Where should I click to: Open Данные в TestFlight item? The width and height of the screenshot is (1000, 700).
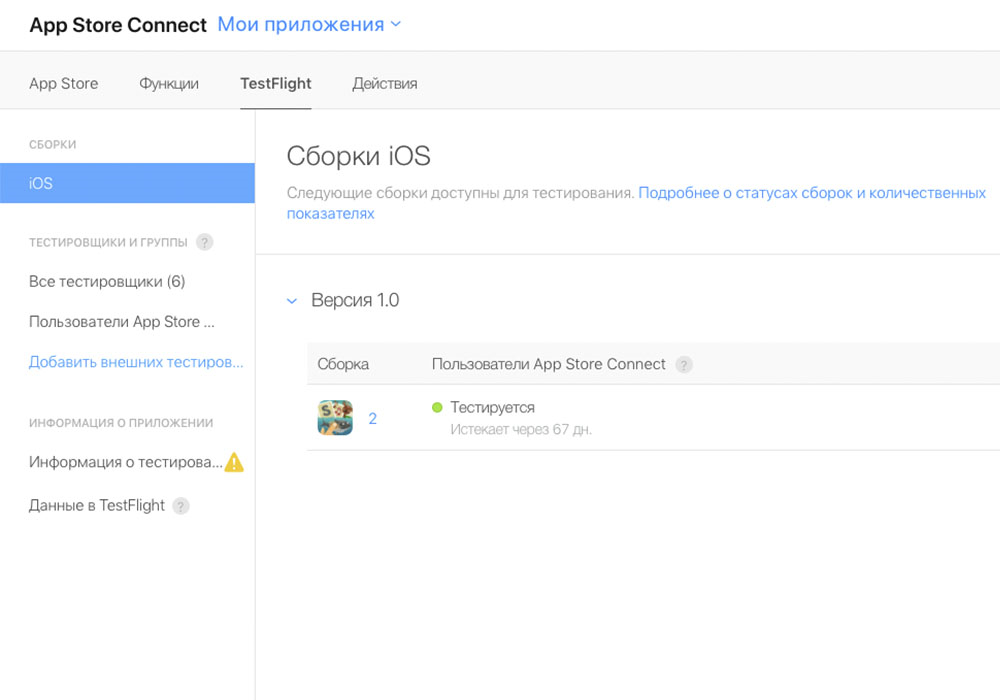(97, 506)
